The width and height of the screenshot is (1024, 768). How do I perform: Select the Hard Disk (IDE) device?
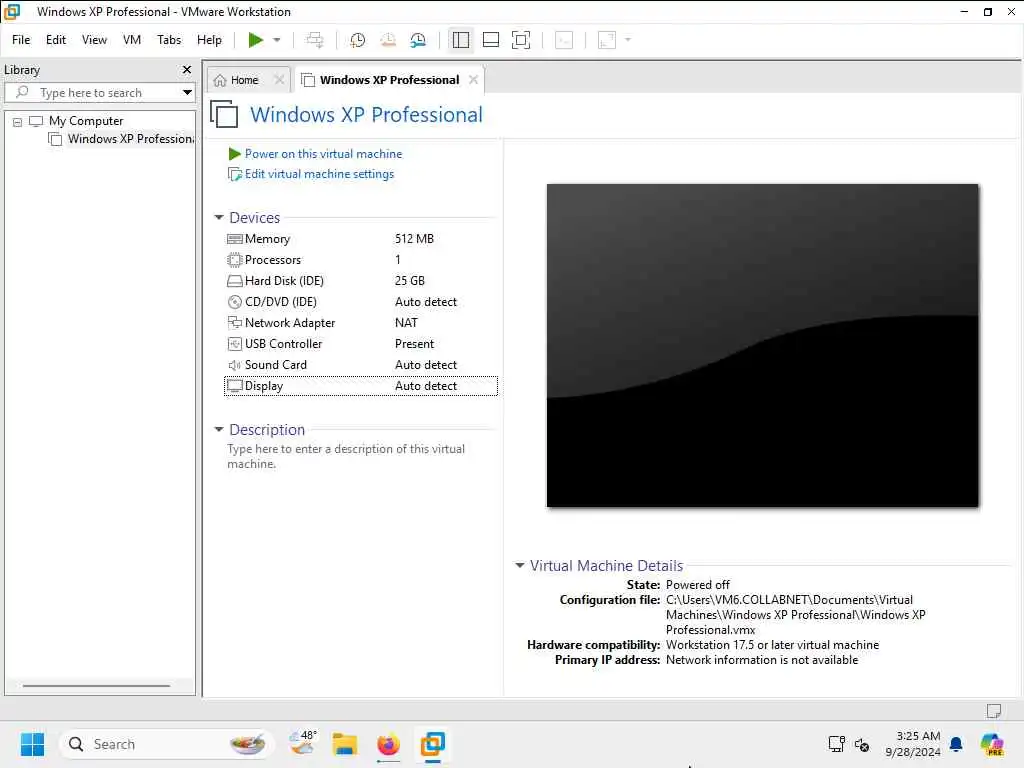[361, 281]
